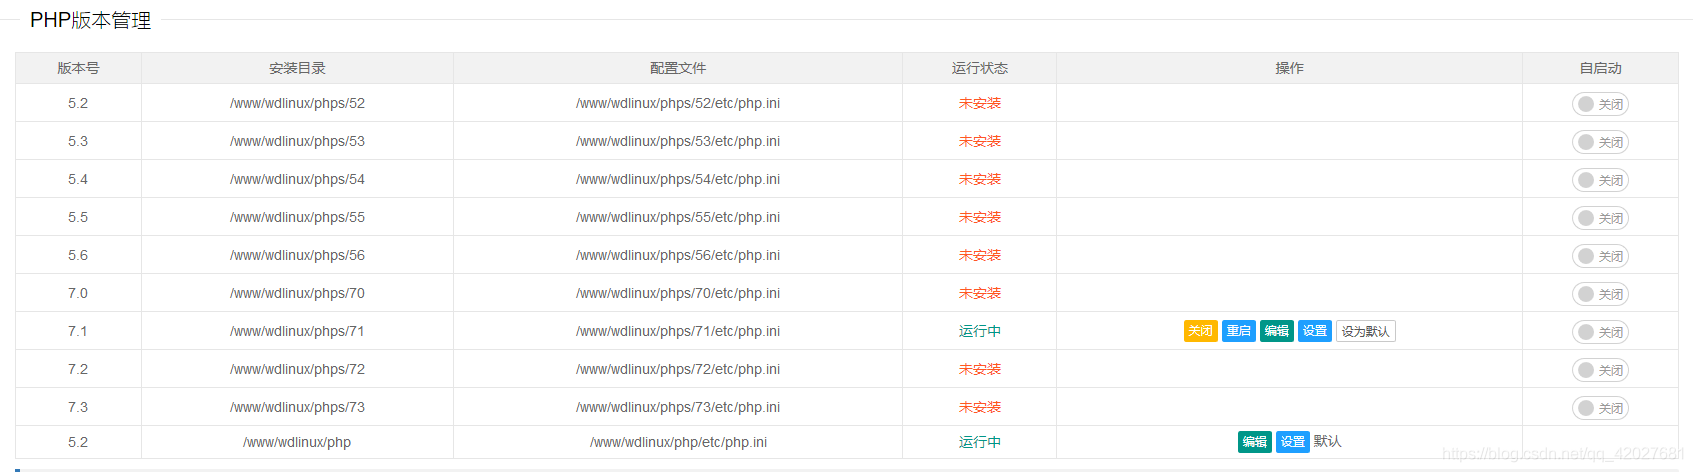Click config file /www/wdlinux/phps/52/etc/php.ini

[678, 103]
